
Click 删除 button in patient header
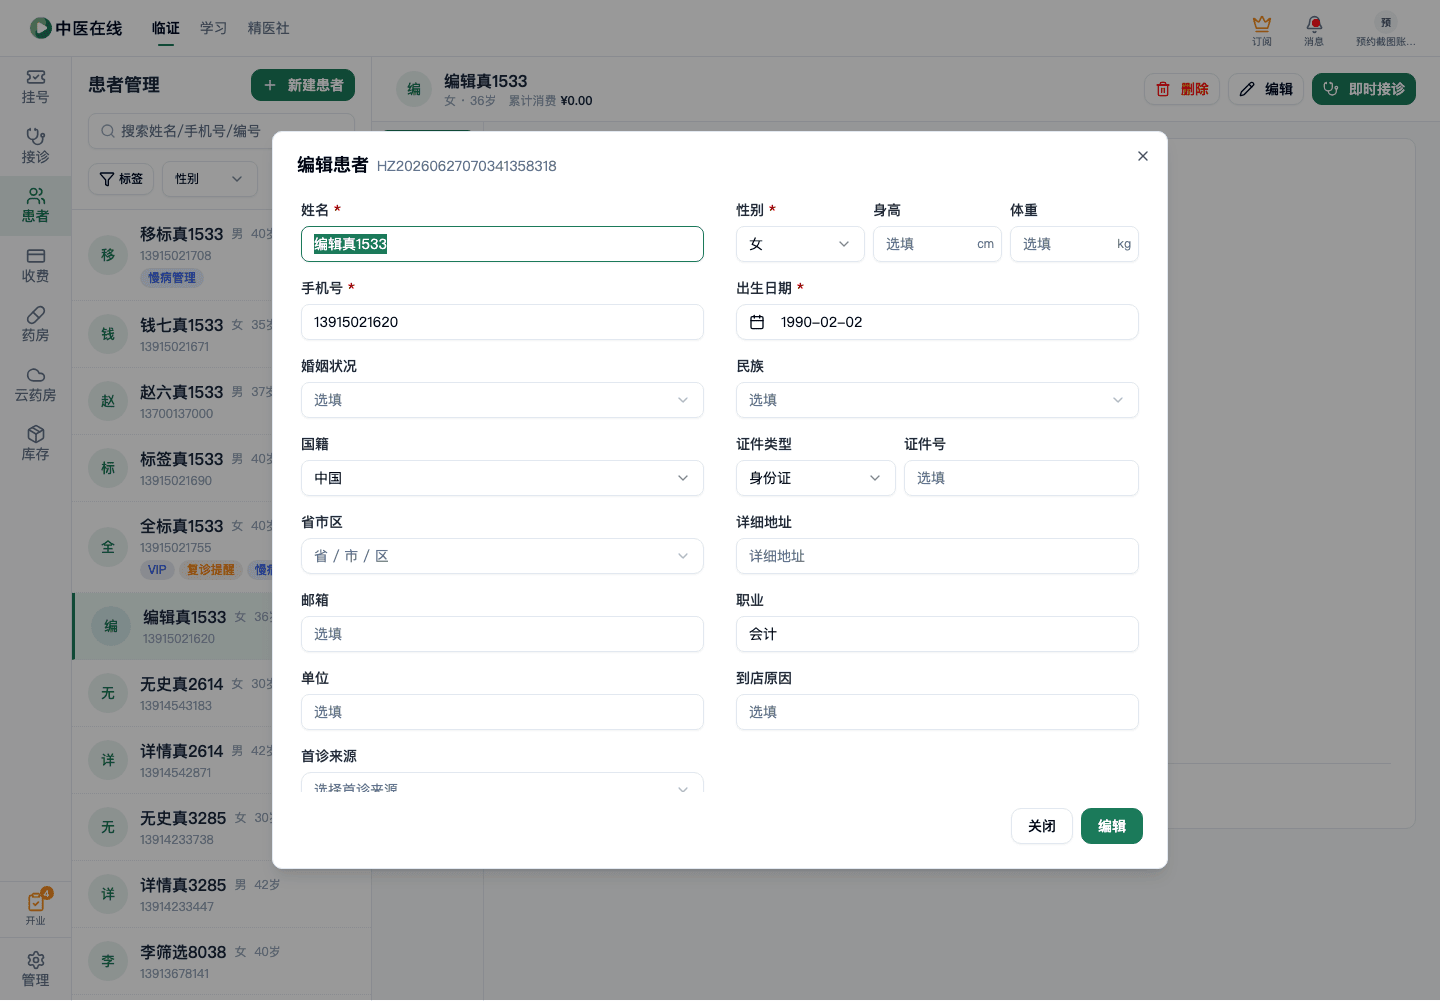[1182, 89]
